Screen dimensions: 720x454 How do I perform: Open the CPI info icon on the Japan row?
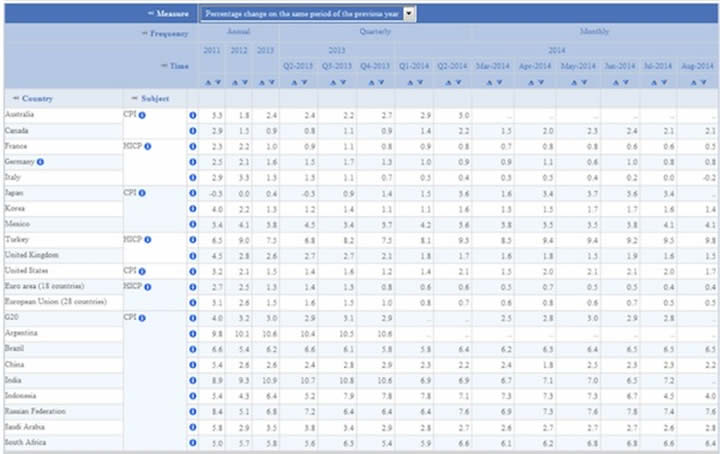tap(142, 193)
